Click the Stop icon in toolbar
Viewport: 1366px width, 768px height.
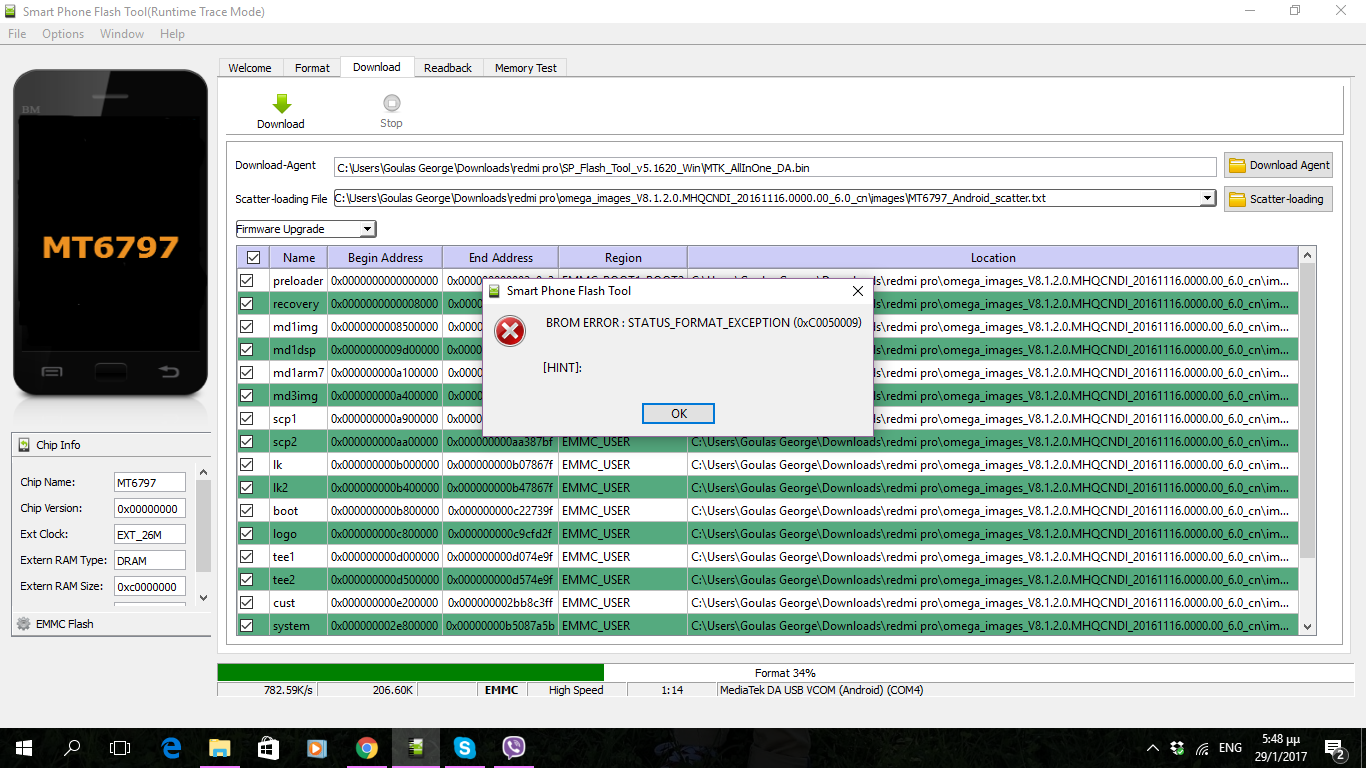391,103
